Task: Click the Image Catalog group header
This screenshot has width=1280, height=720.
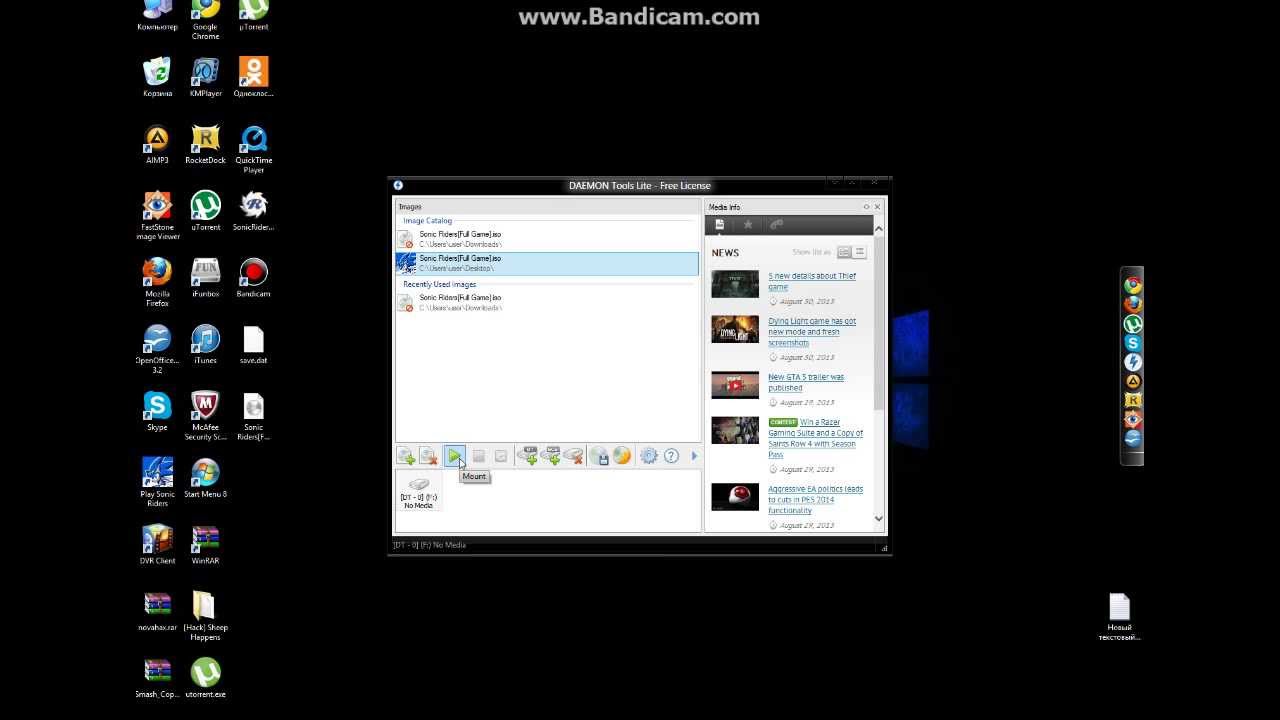Action: pos(428,221)
